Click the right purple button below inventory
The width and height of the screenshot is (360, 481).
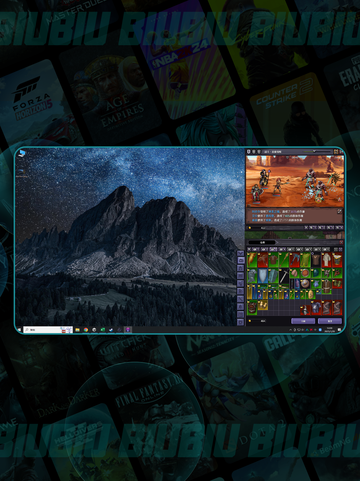coord(330,321)
